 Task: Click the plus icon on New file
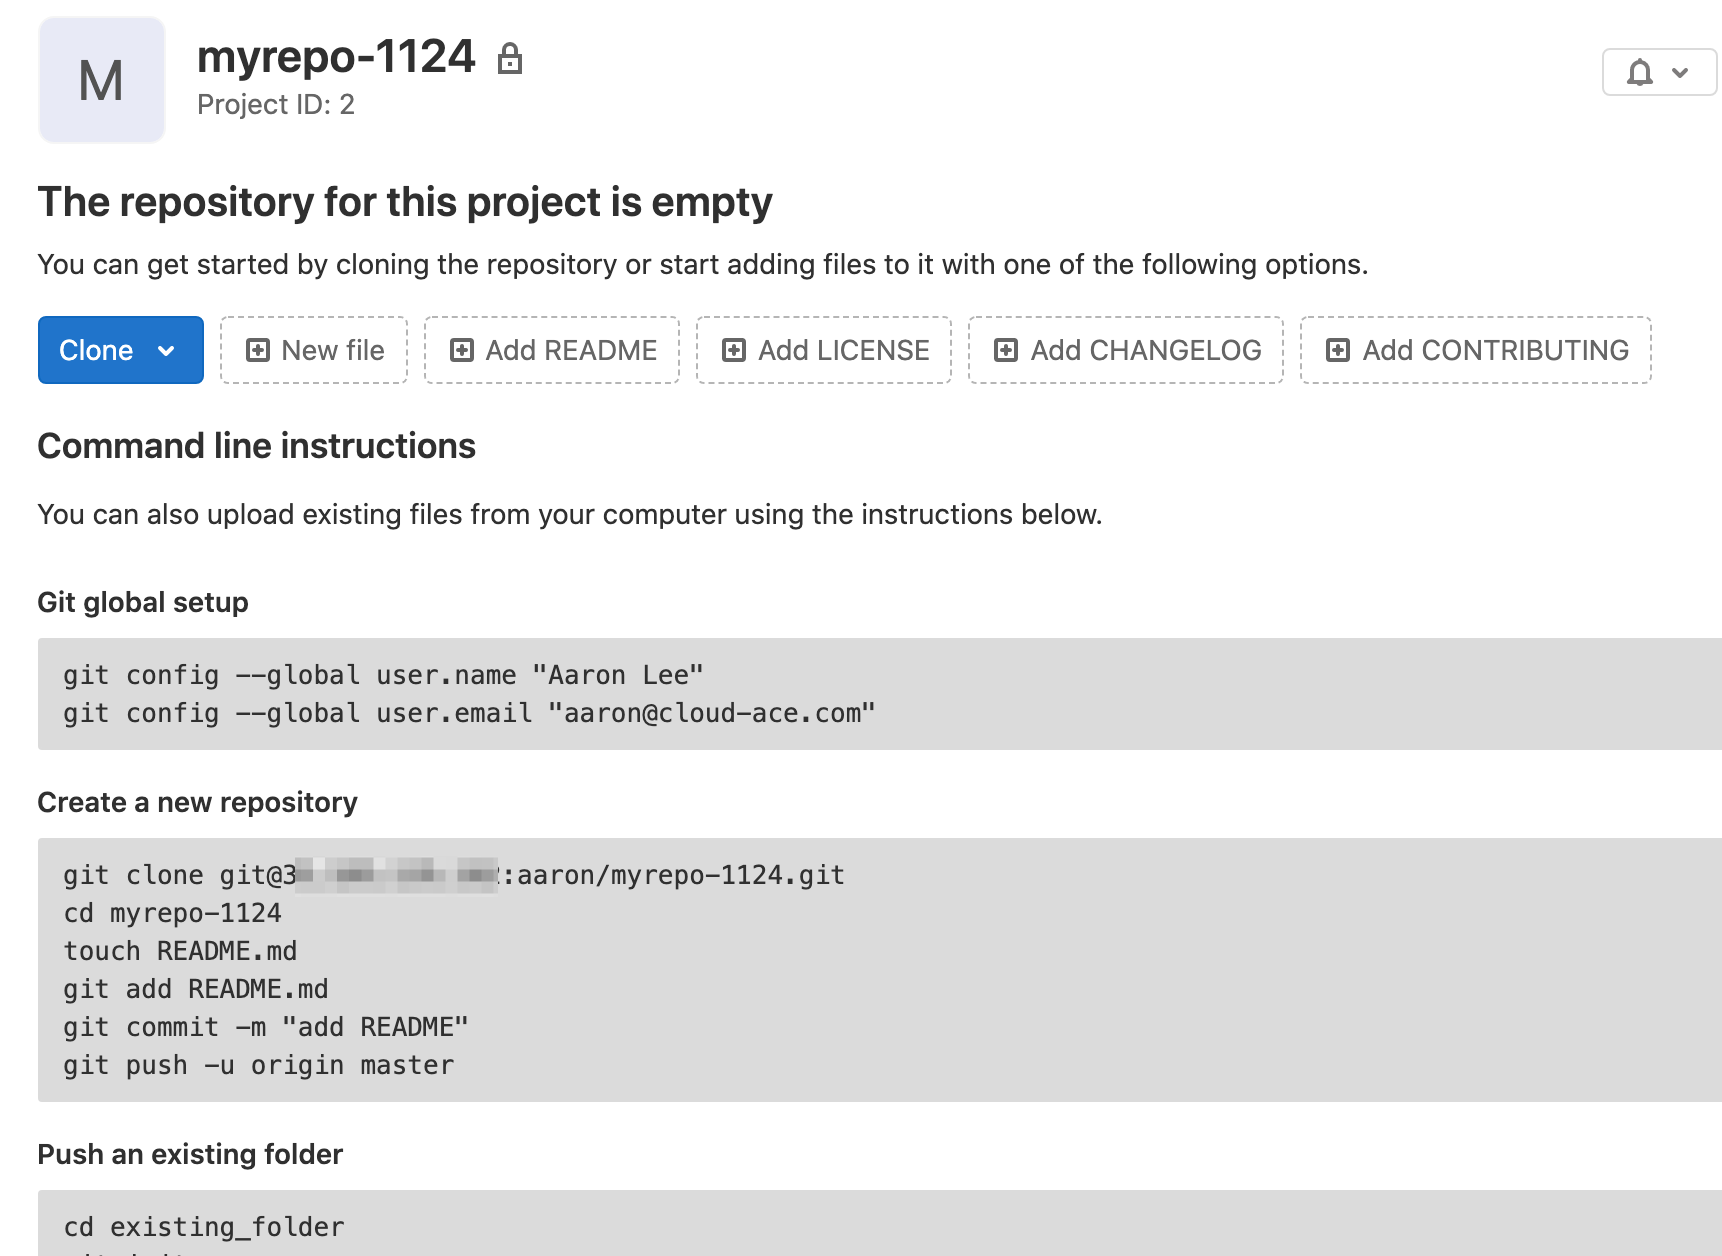point(258,350)
